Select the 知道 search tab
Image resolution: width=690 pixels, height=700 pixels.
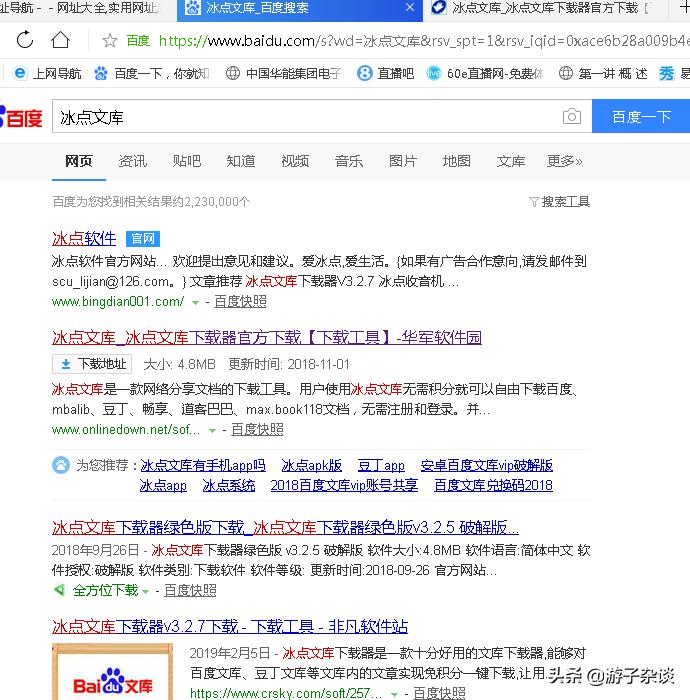pos(241,161)
